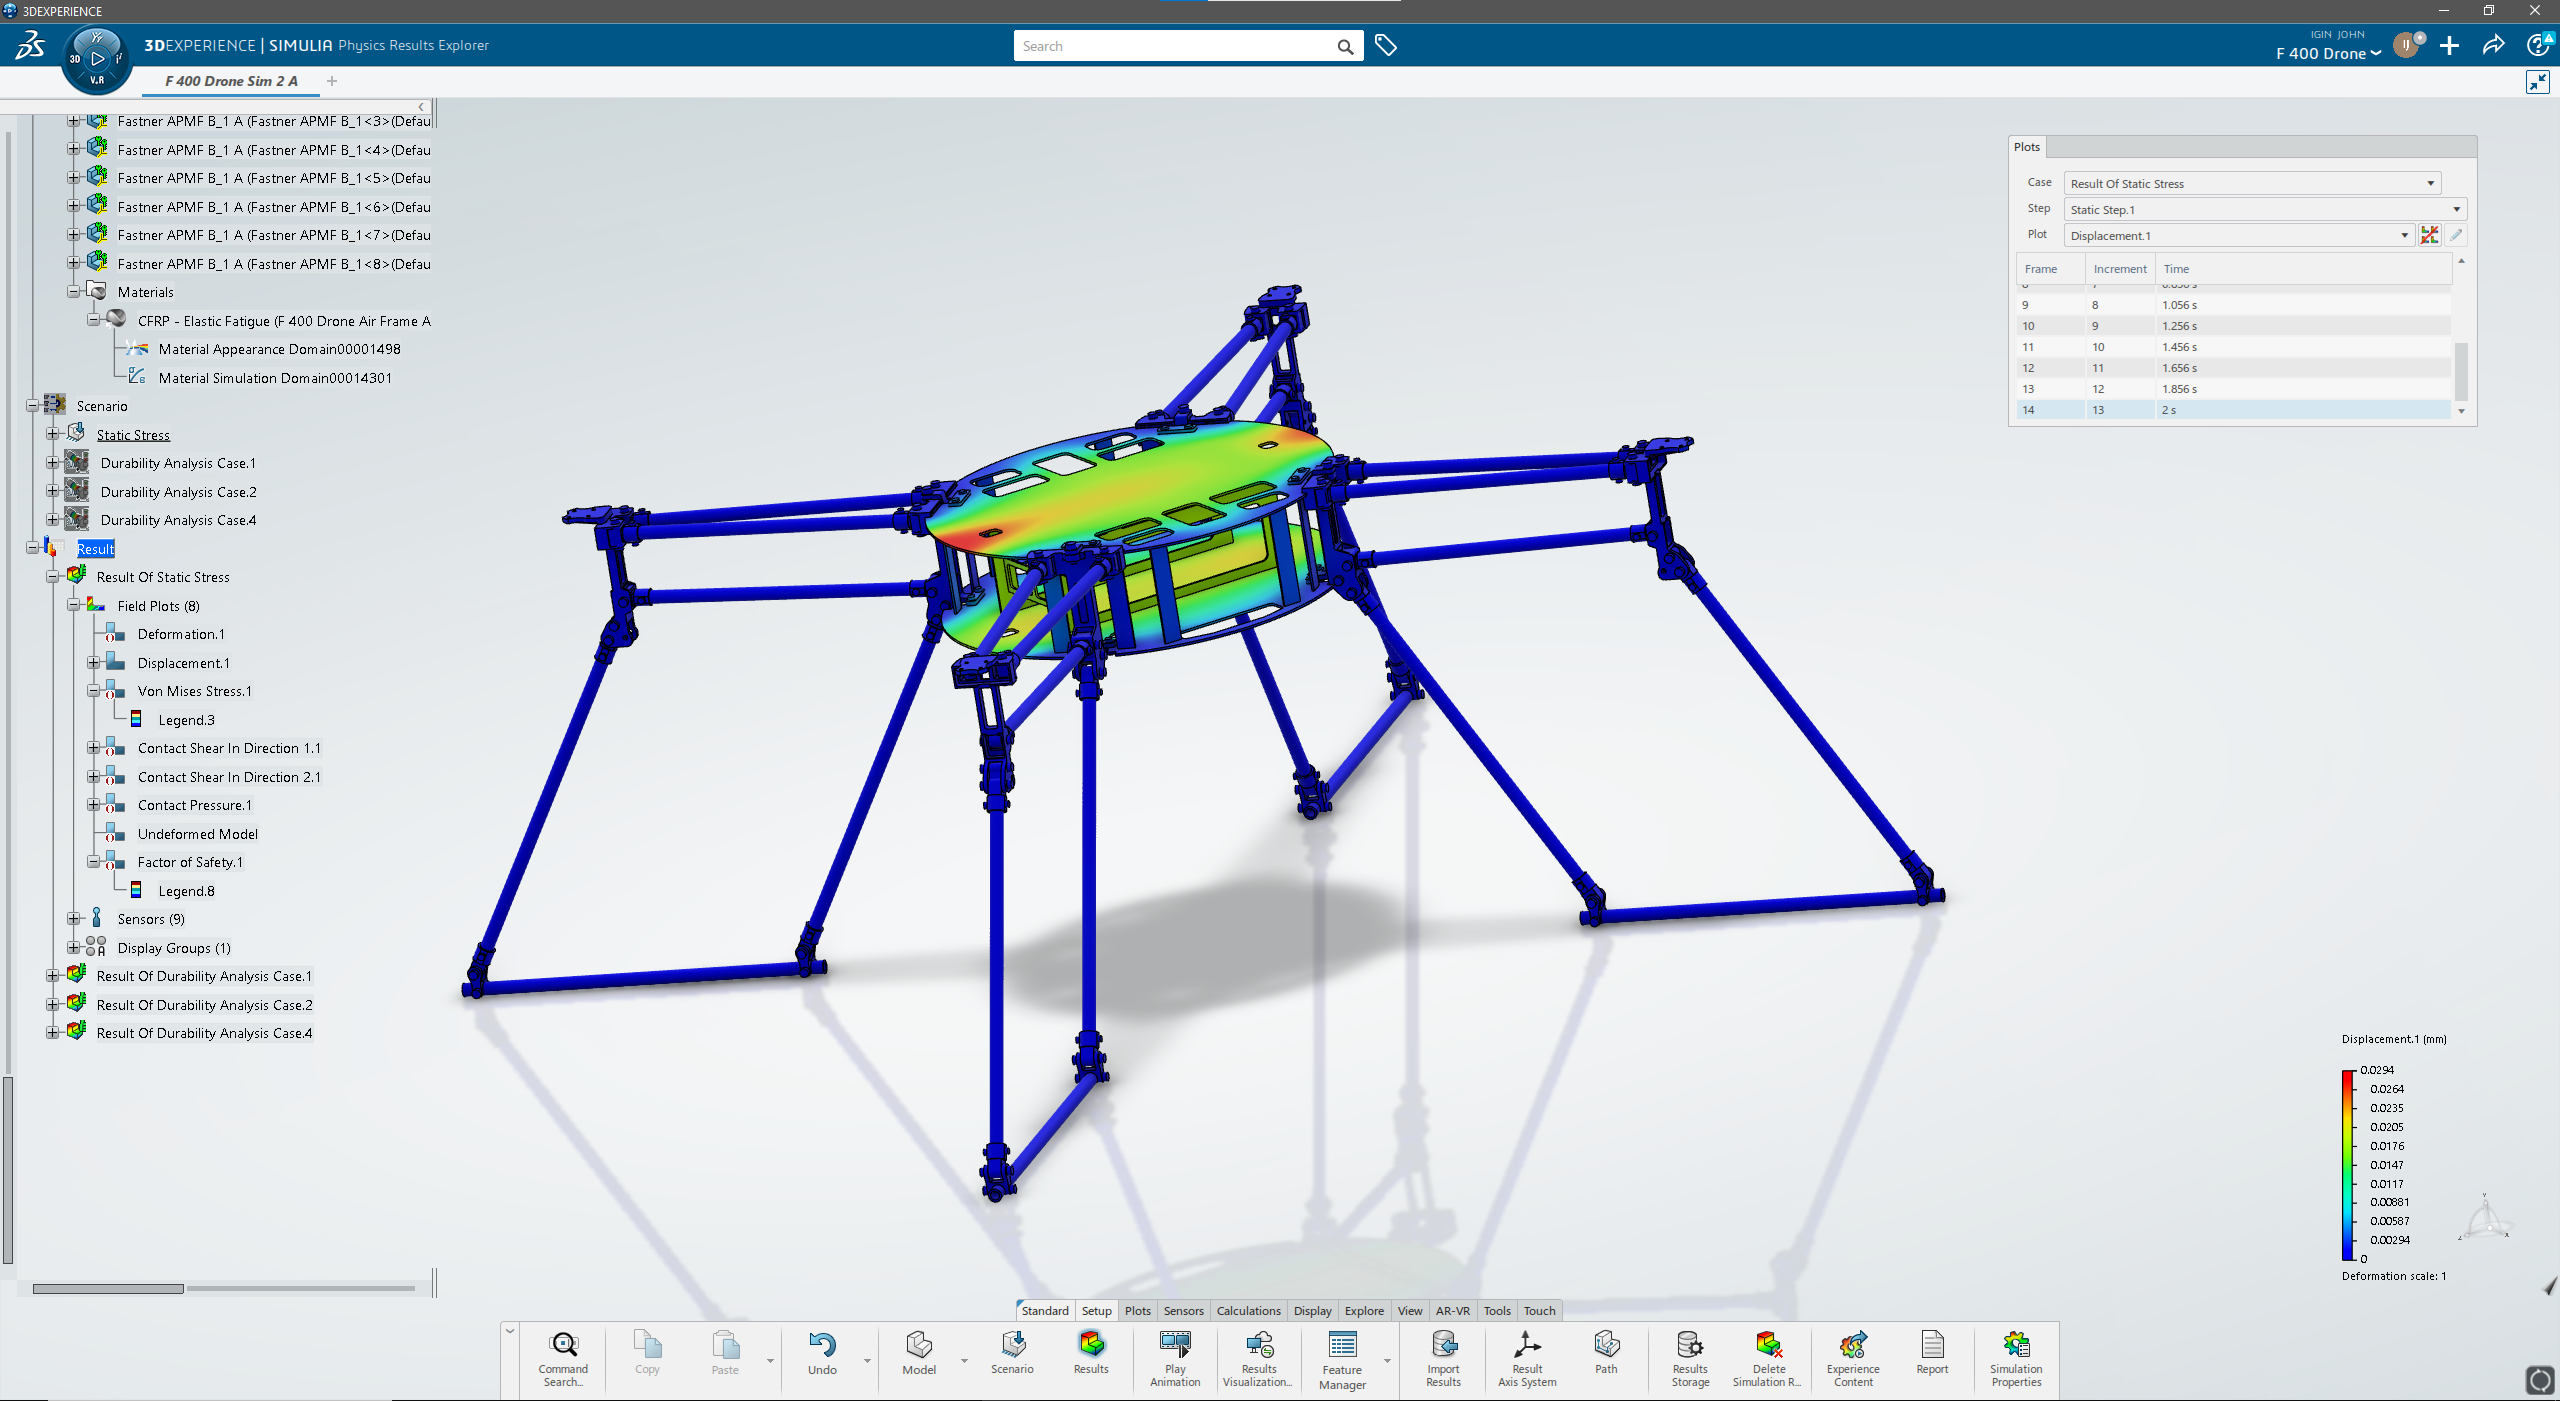This screenshot has width=2560, height=1401.
Task: Open the Feature Manager tool
Action: coord(1341,1346)
